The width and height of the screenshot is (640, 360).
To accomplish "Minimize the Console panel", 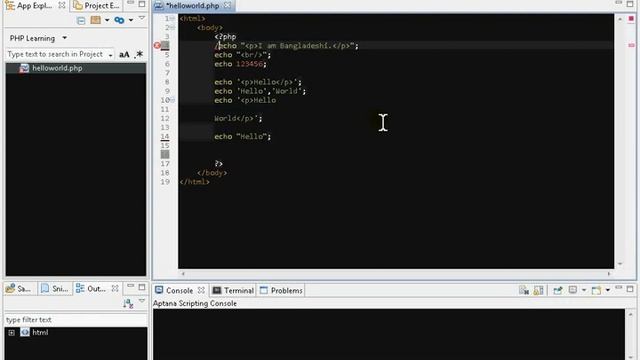I will pyautogui.click(x=619, y=288).
